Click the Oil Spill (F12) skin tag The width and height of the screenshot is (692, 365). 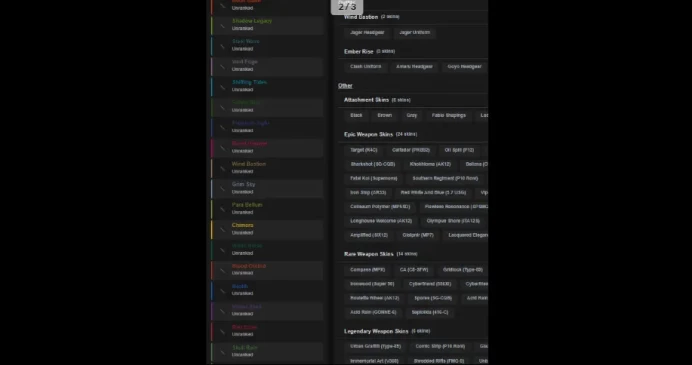click(x=459, y=151)
